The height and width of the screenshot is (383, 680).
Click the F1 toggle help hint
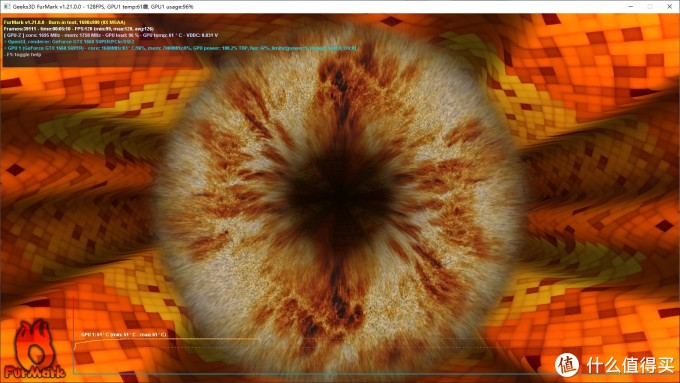coord(23,55)
